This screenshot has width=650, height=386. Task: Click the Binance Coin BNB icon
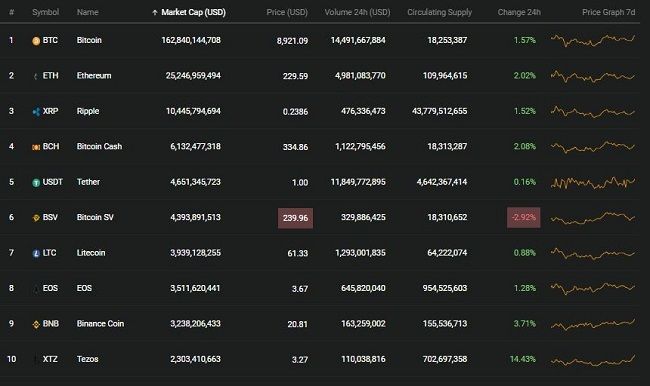pos(36,324)
